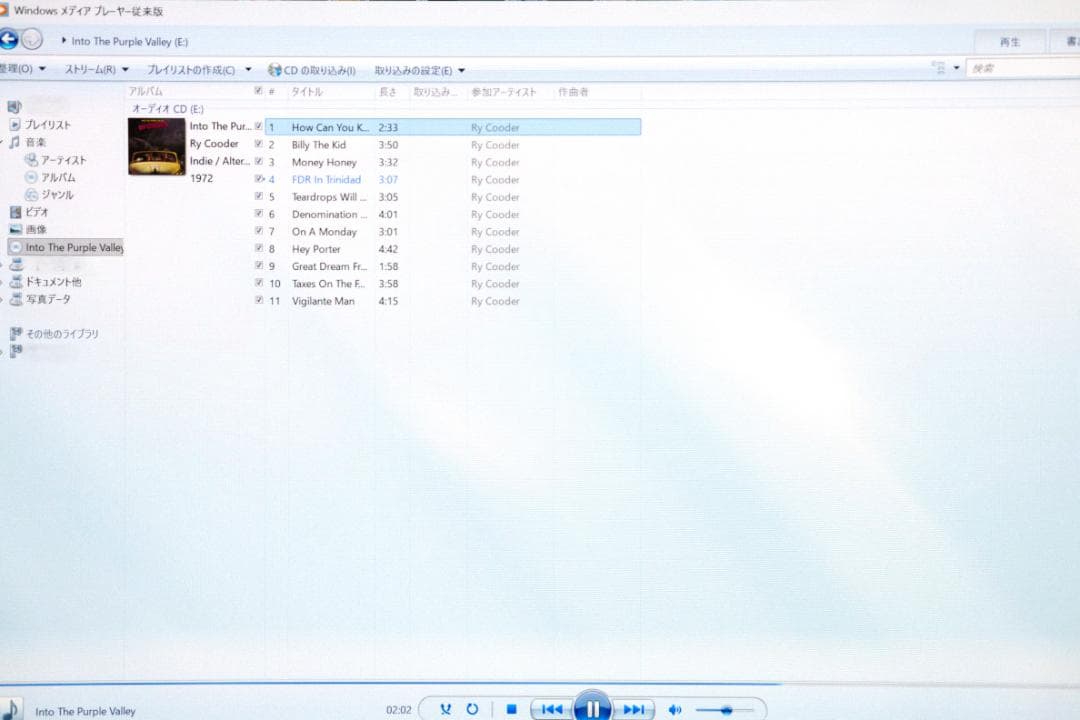Uncheck the Vigilante Man track checkbox
The height and width of the screenshot is (720, 1080).
(259, 300)
